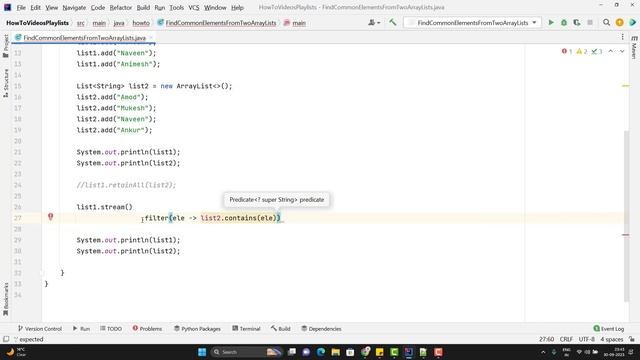Click the warnings count indicator
This screenshot has height=360, width=640.
pos(582,51)
